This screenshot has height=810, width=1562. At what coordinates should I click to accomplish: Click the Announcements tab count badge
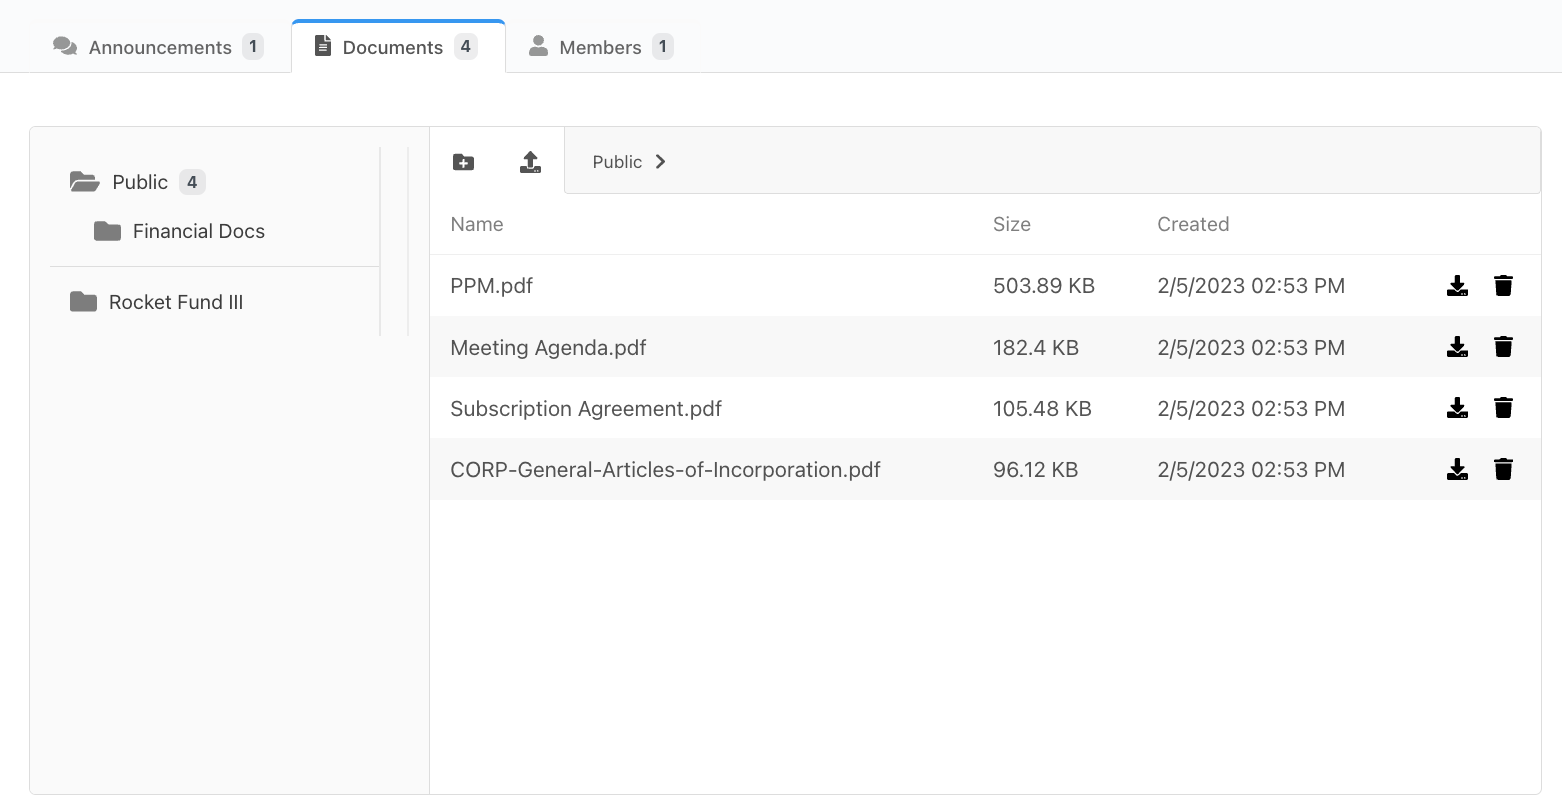point(253,46)
